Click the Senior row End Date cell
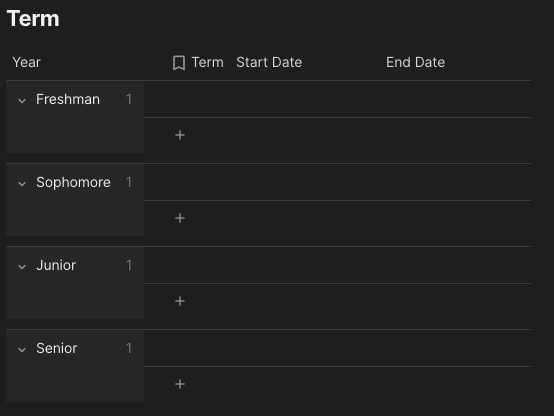The height and width of the screenshot is (416, 554). point(456,348)
